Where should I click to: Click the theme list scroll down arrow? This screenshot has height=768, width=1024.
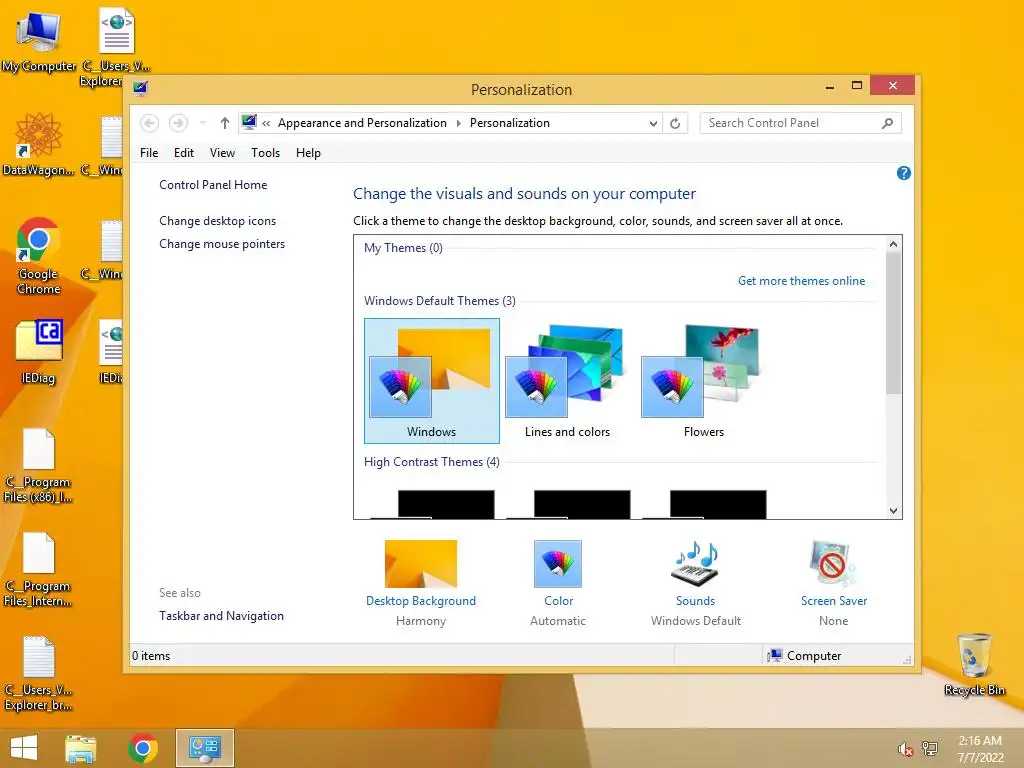coord(893,511)
